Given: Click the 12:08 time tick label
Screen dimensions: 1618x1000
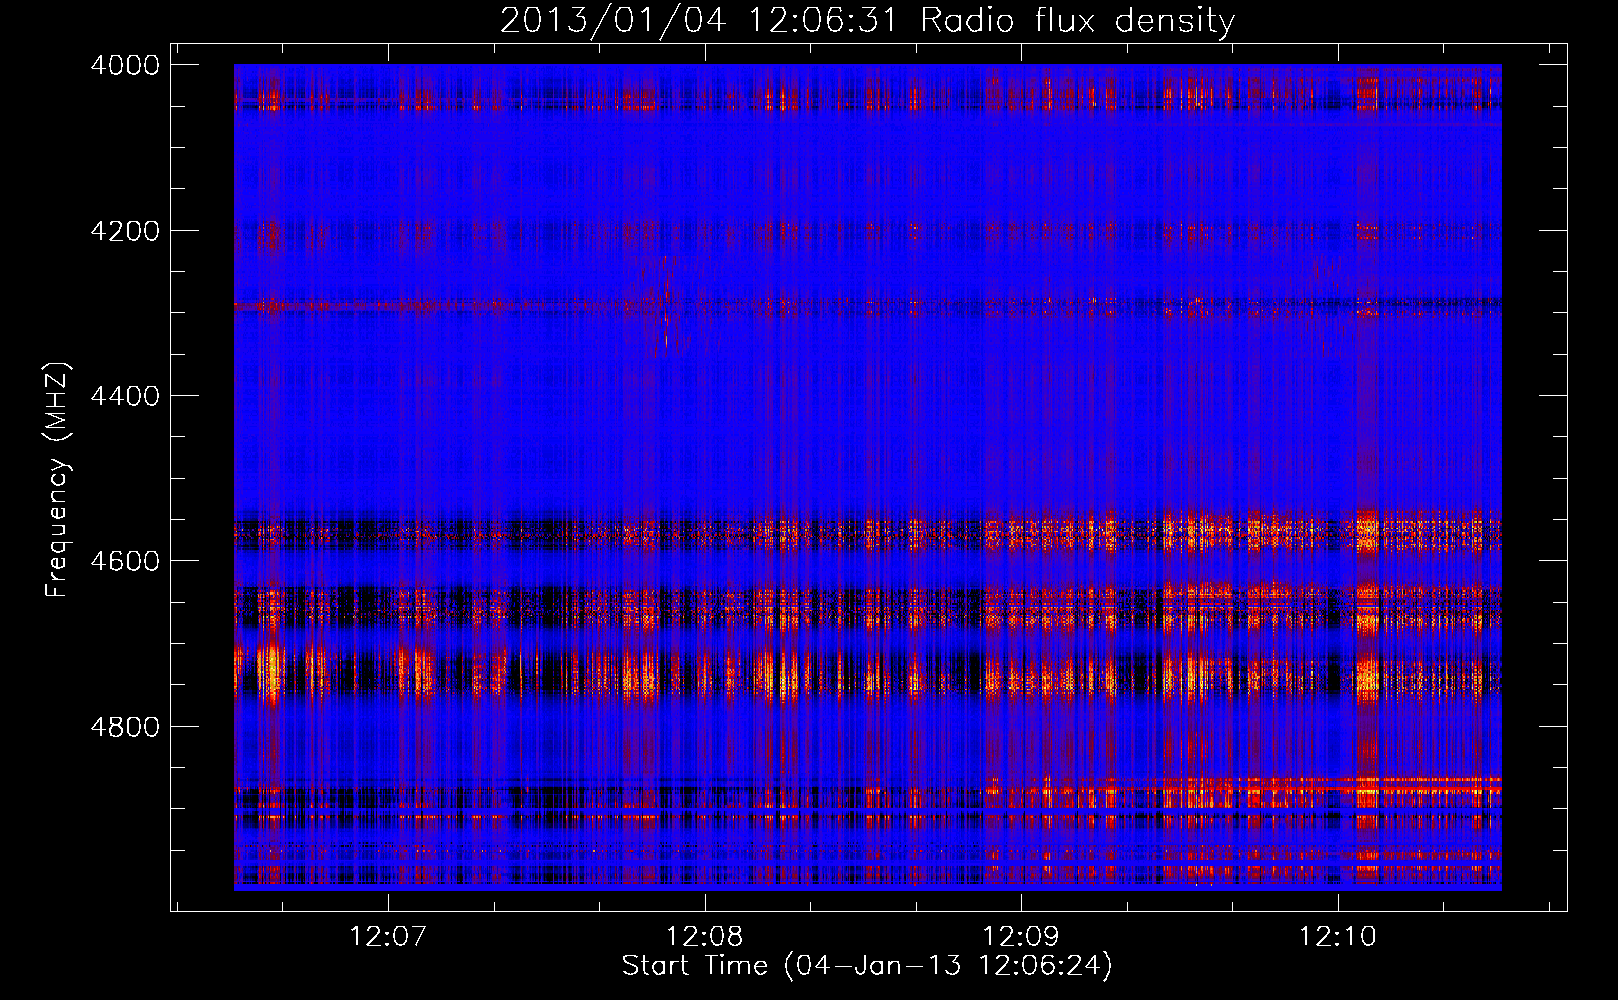Looking at the screenshot, I should pyautogui.click(x=705, y=937).
